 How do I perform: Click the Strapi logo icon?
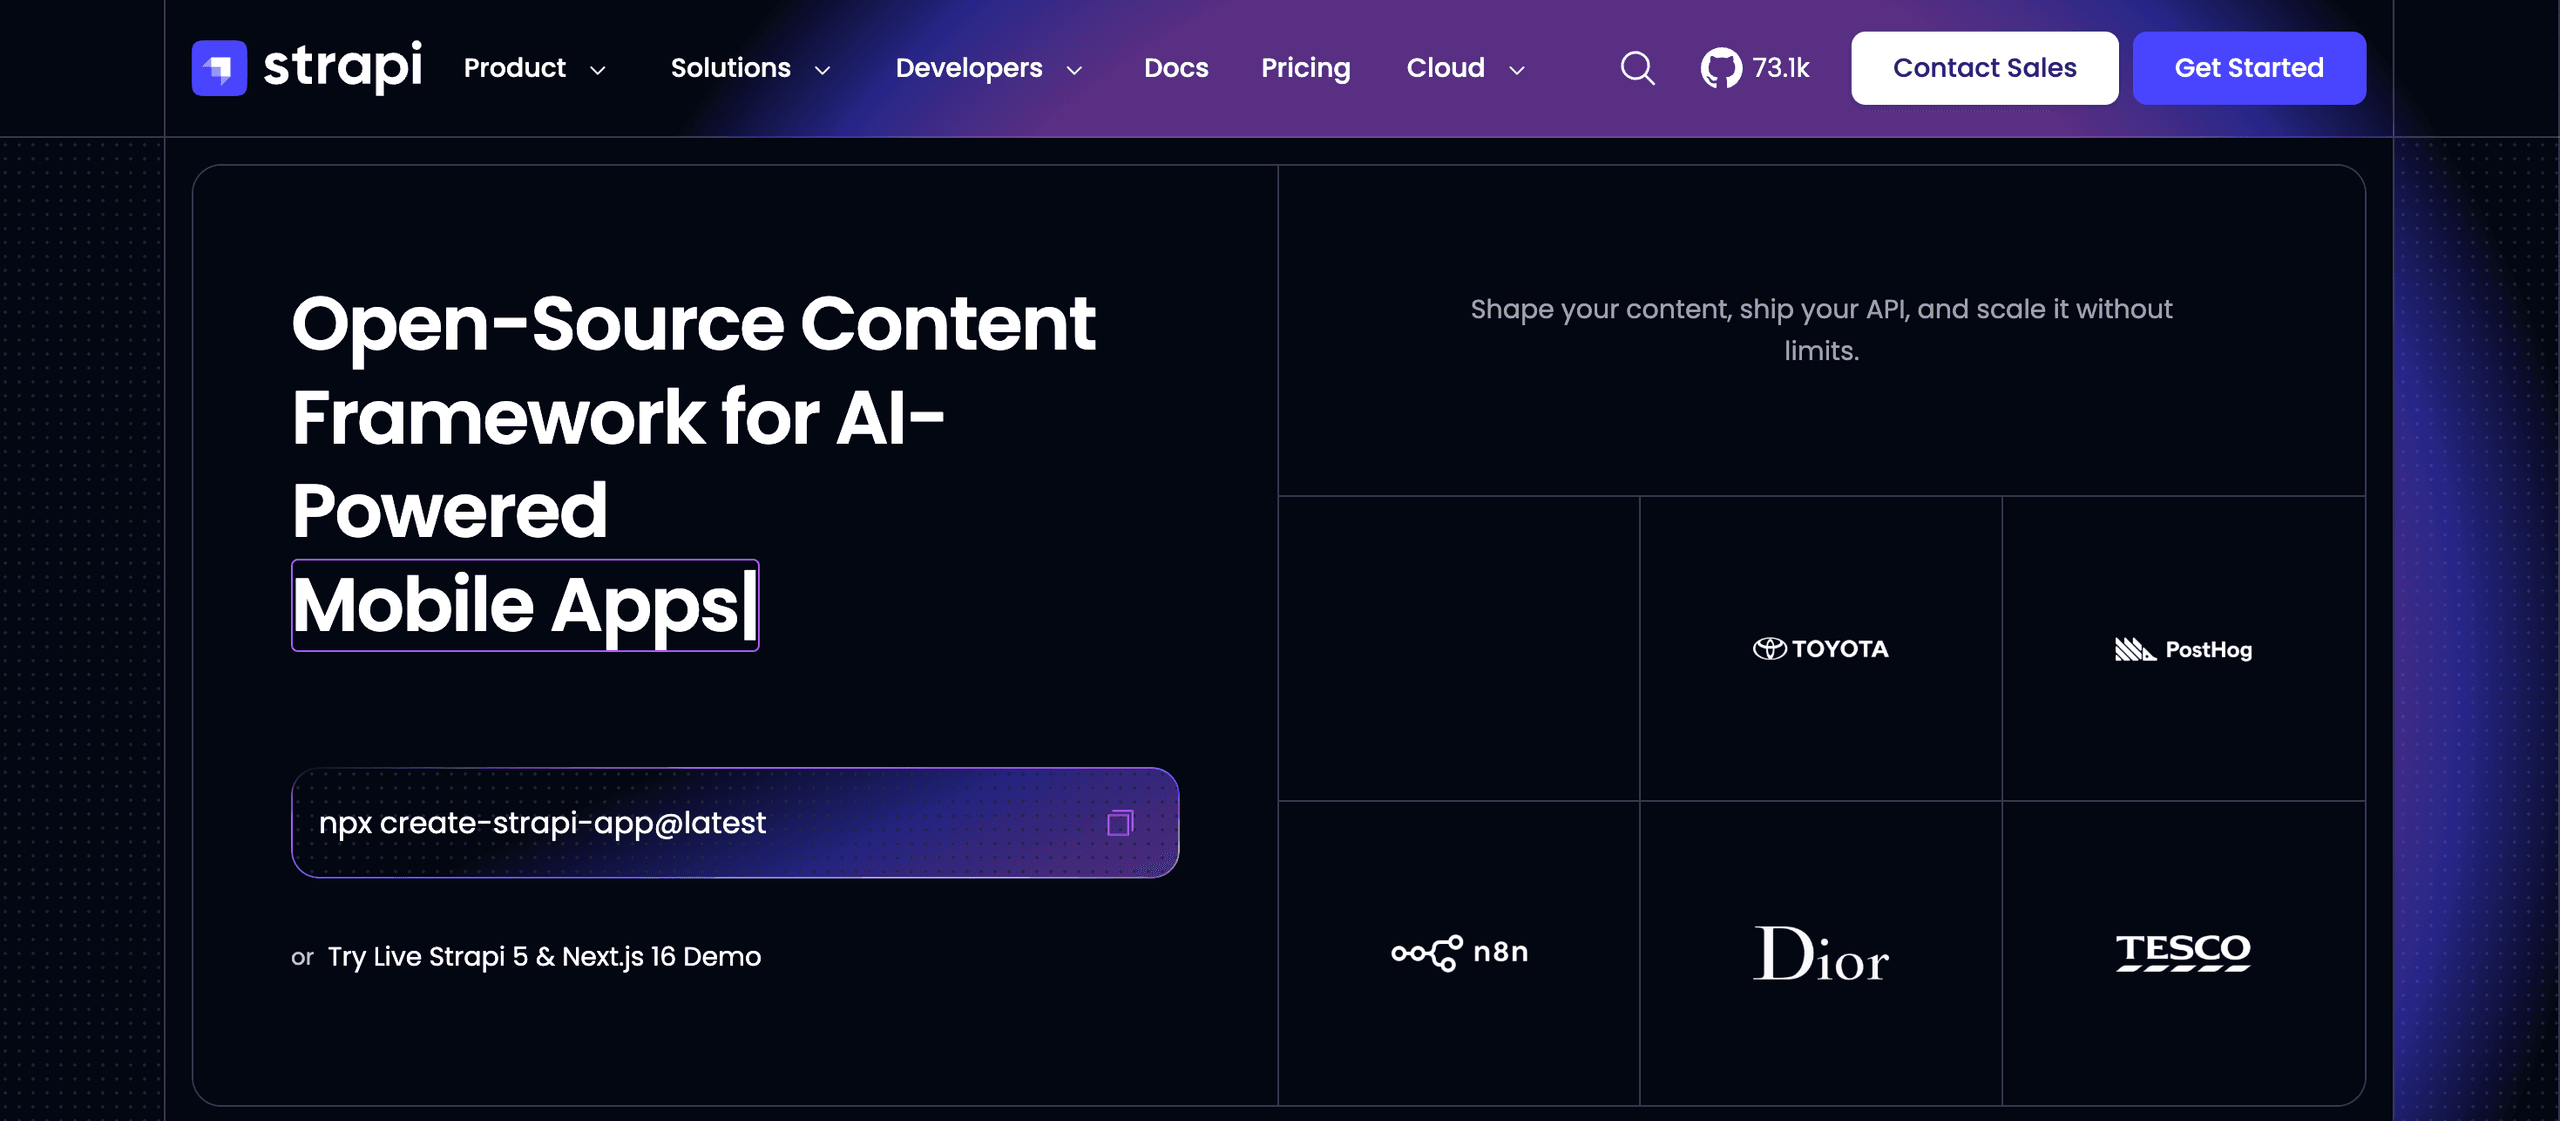click(219, 68)
